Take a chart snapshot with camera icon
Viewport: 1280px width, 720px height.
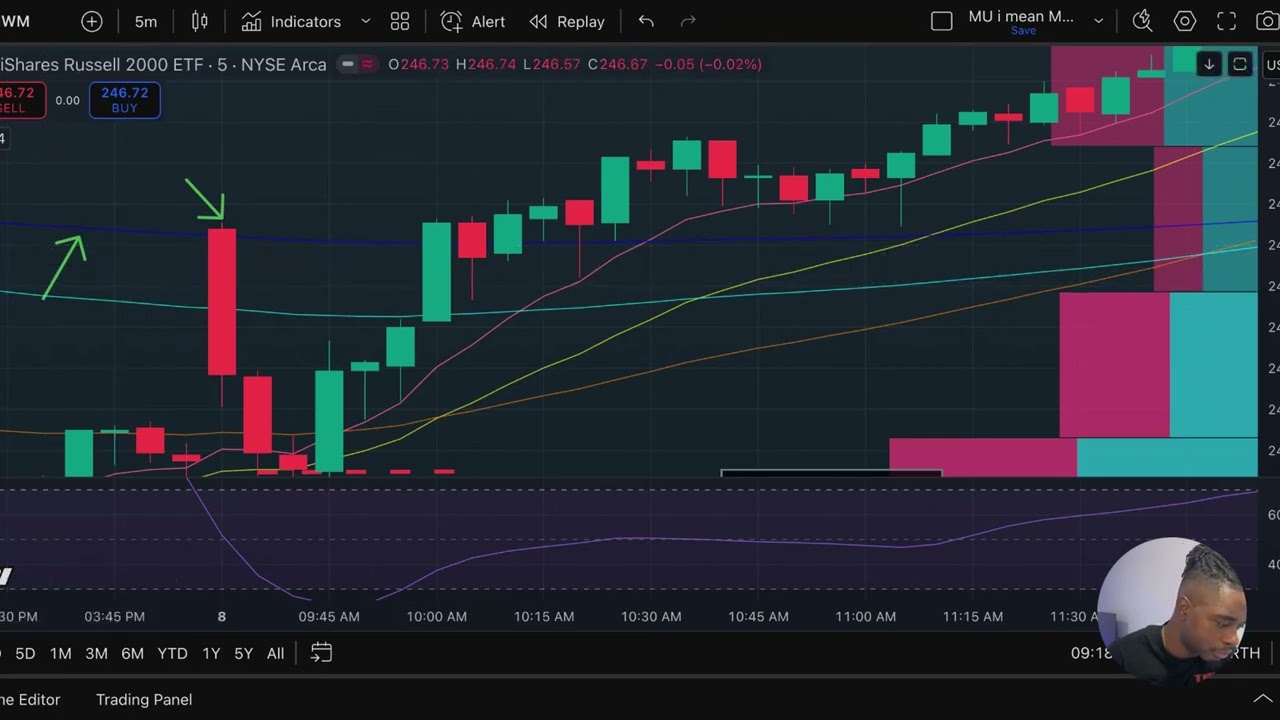1267,21
